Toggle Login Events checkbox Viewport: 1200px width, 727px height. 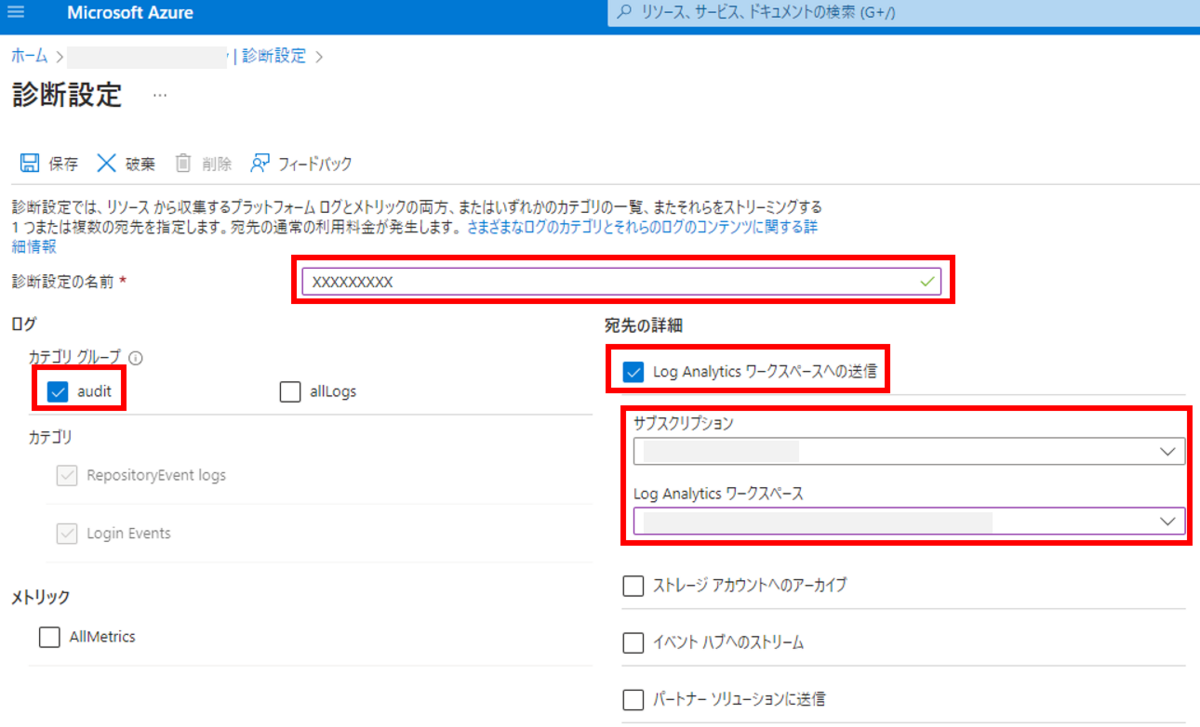click(x=67, y=534)
